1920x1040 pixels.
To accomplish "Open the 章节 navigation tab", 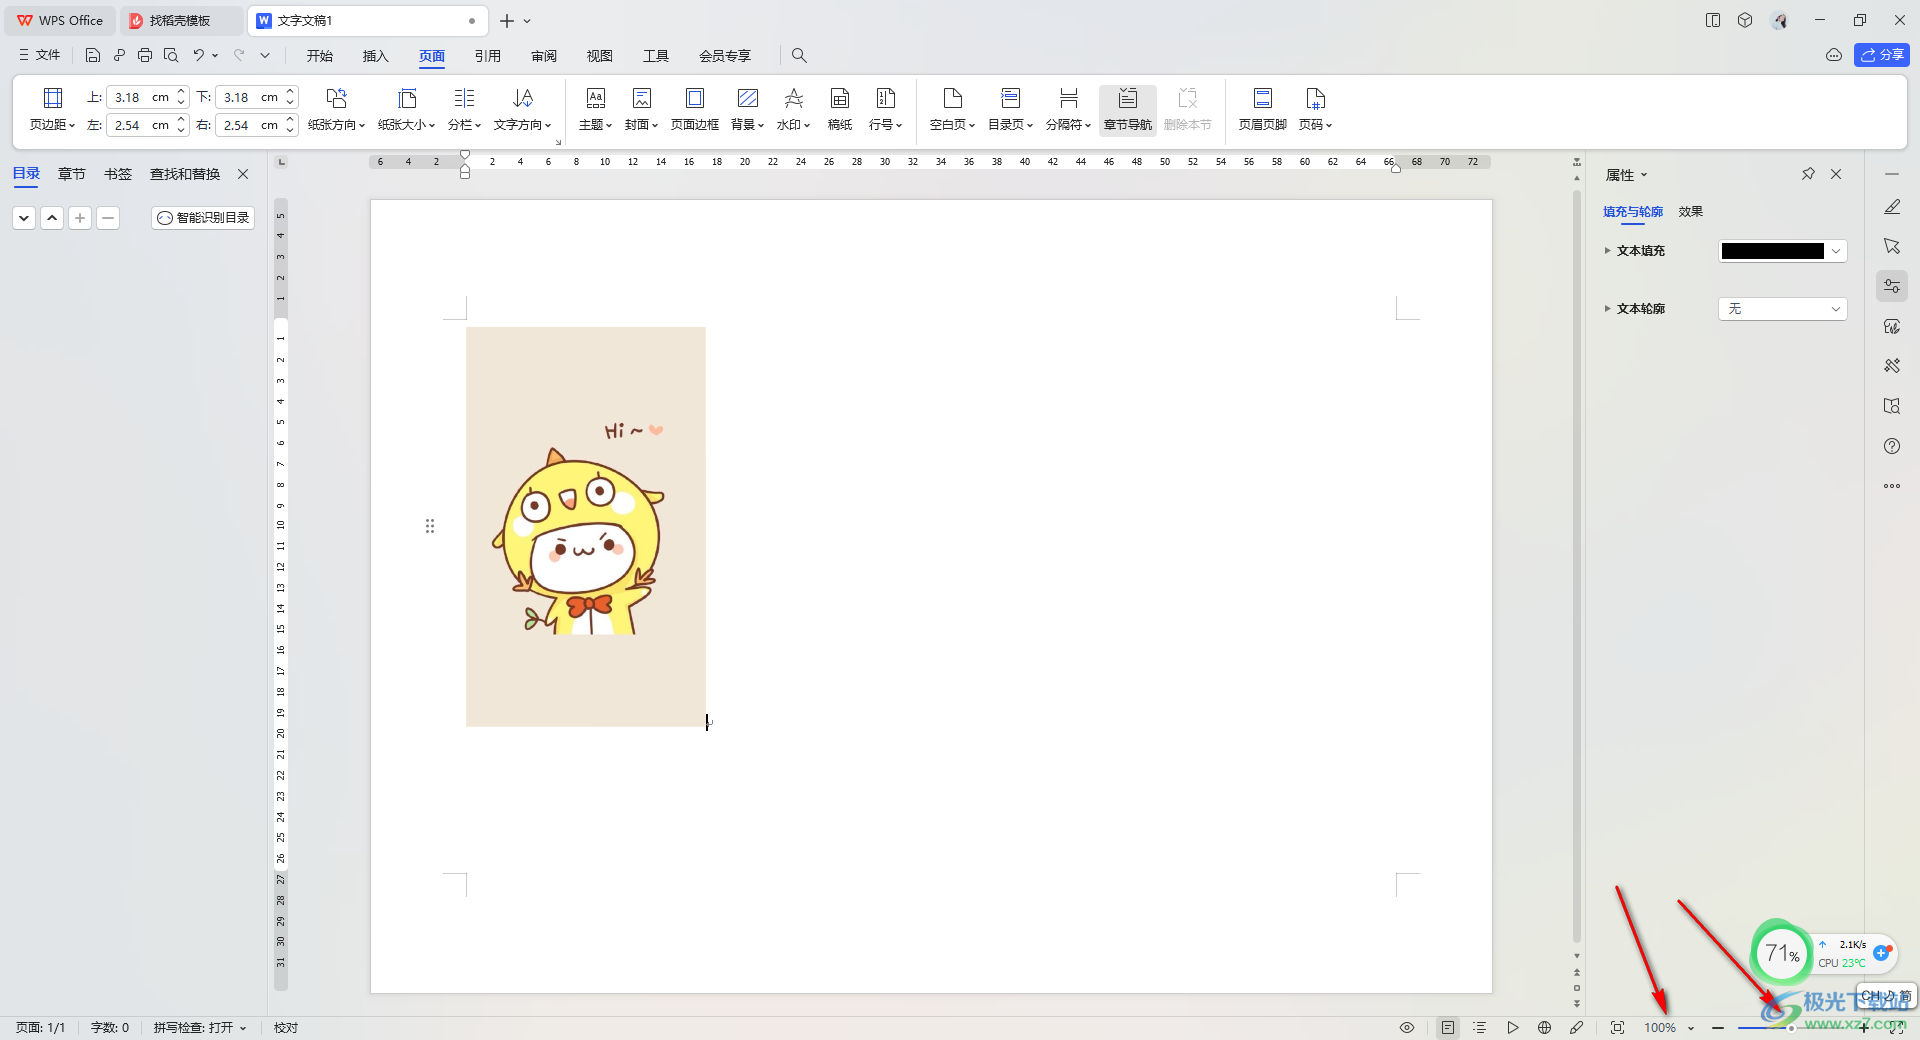I will (x=72, y=174).
